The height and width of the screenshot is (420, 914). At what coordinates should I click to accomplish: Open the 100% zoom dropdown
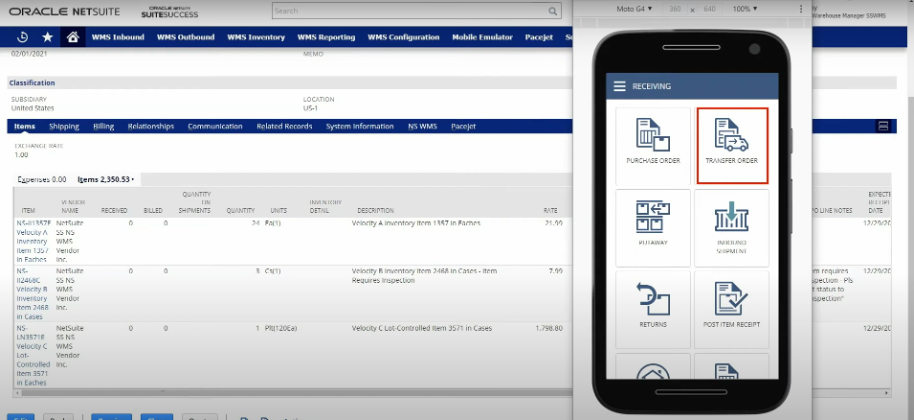tap(744, 9)
